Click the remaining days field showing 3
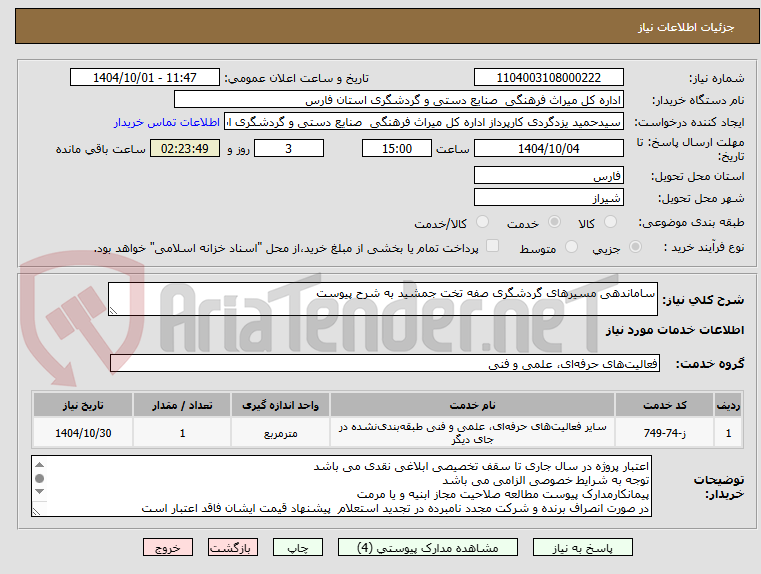Image resolution: width=761 pixels, height=574 pixels. pyautogui.click(x=289, y=148)
